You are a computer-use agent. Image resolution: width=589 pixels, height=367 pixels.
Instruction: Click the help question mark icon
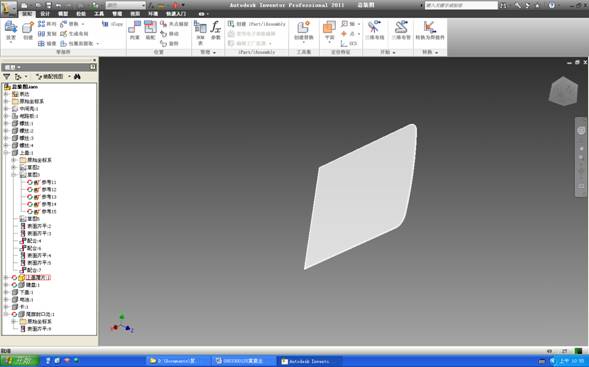[551, 5]
